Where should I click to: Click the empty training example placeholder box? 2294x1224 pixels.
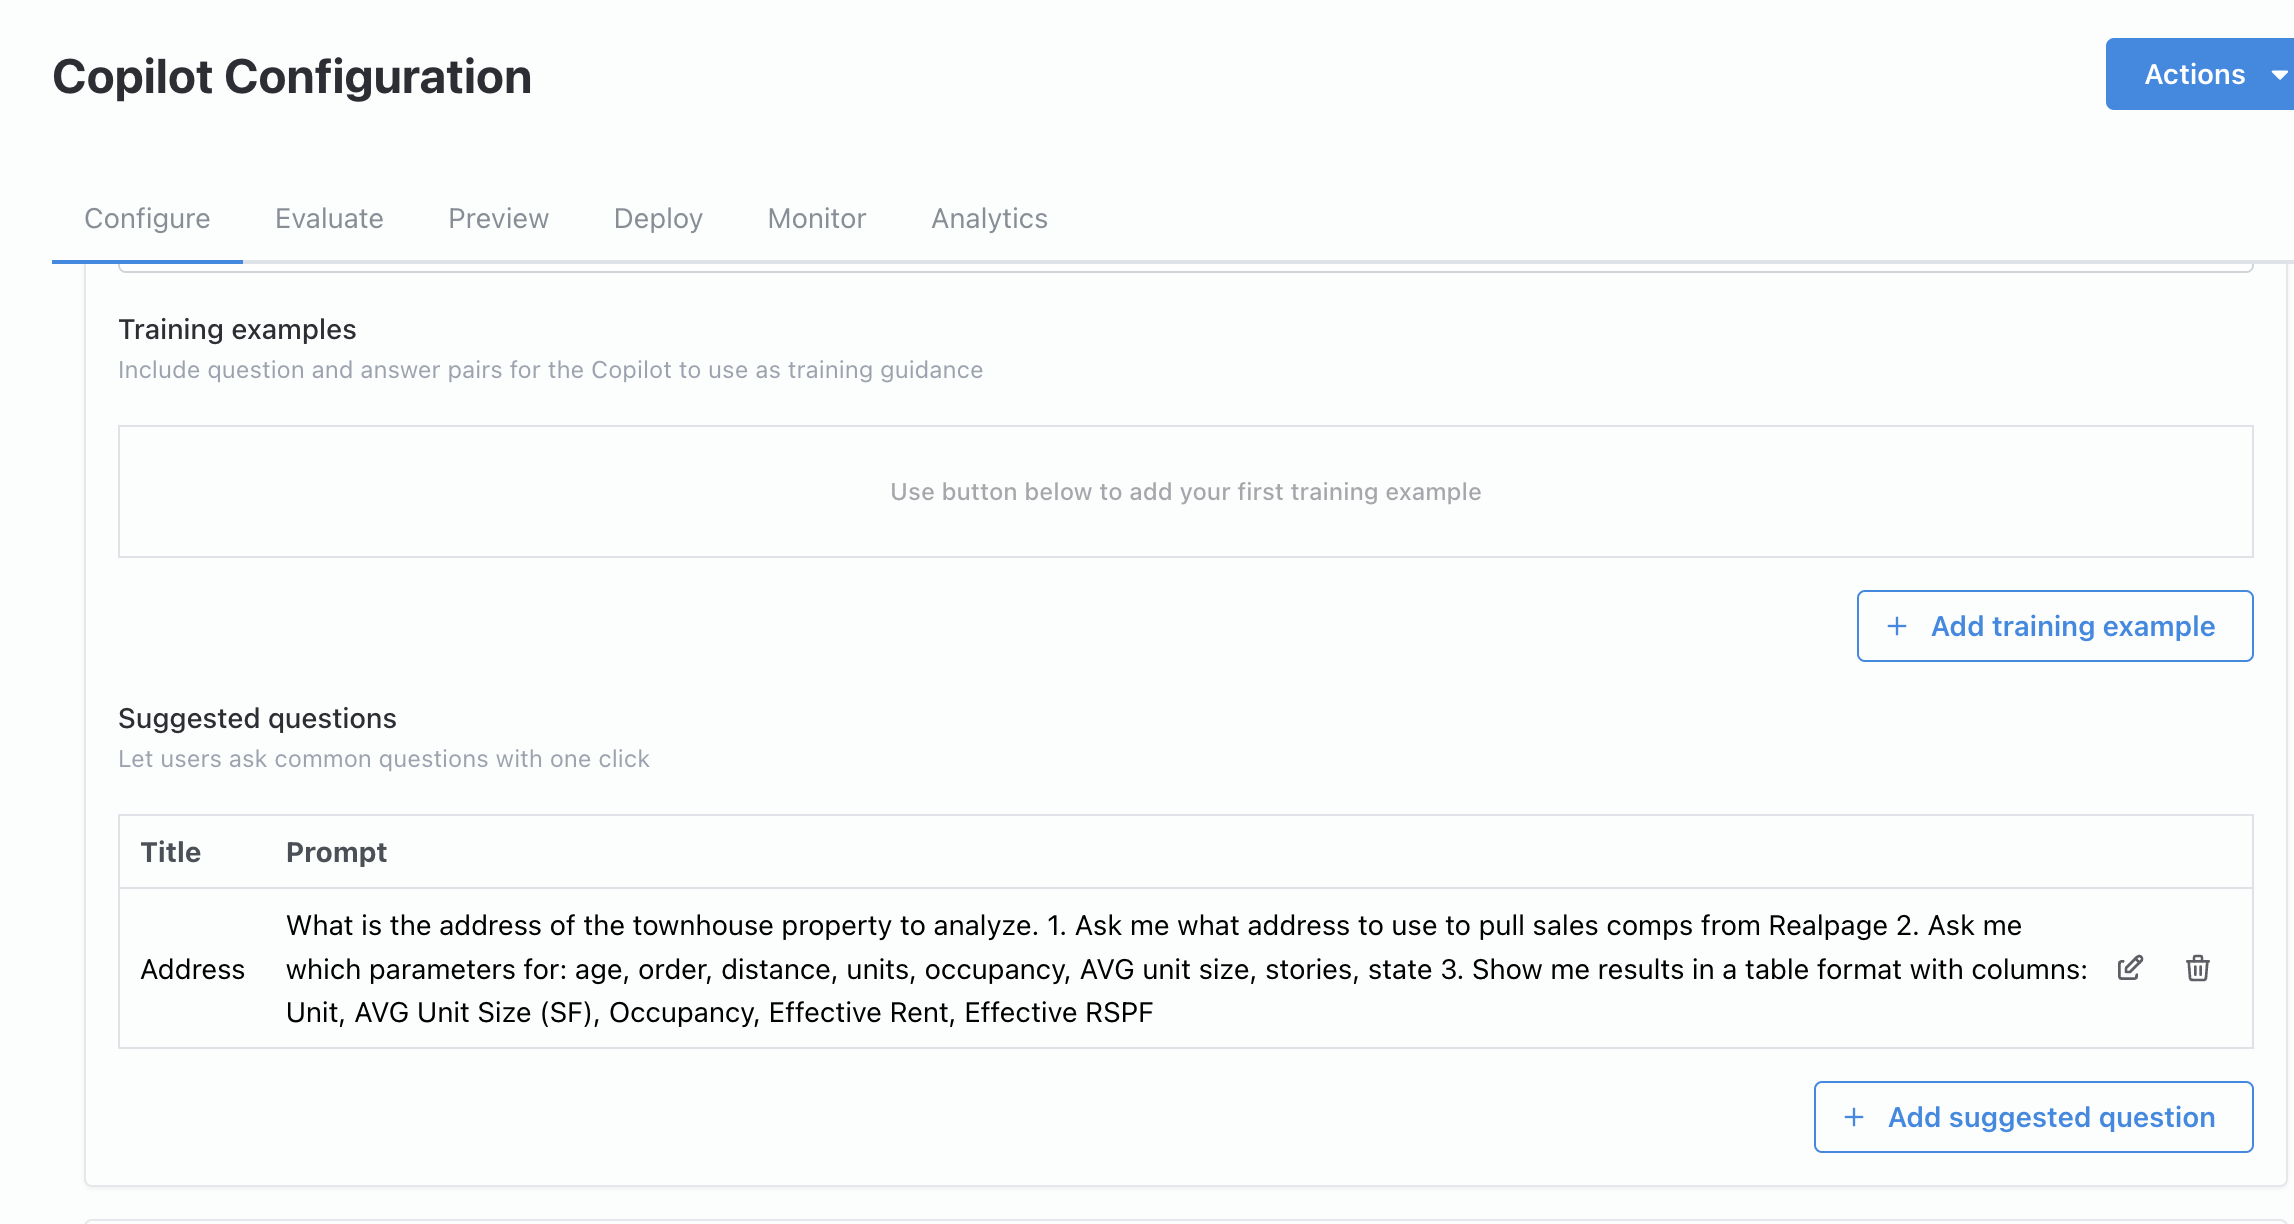1185,491
